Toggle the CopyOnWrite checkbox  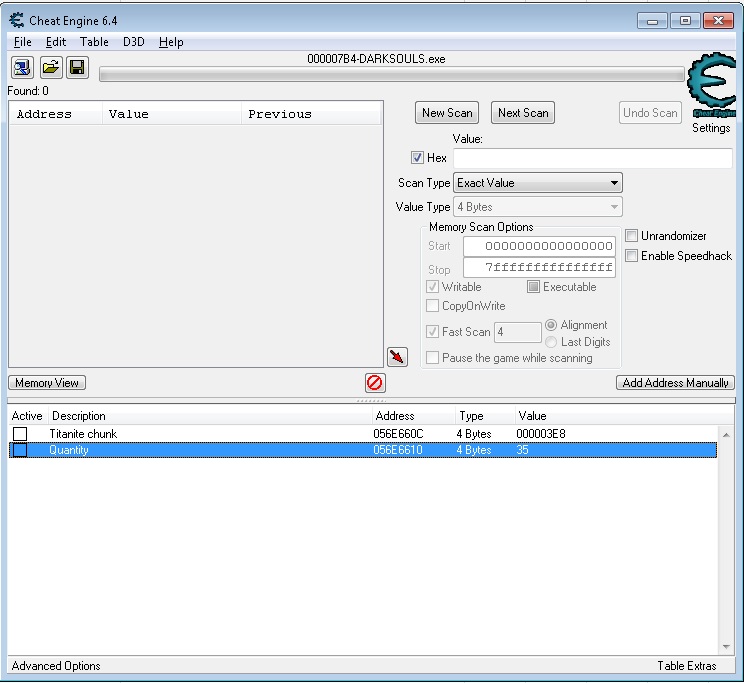pyautogui.click(x=432, y=306)
